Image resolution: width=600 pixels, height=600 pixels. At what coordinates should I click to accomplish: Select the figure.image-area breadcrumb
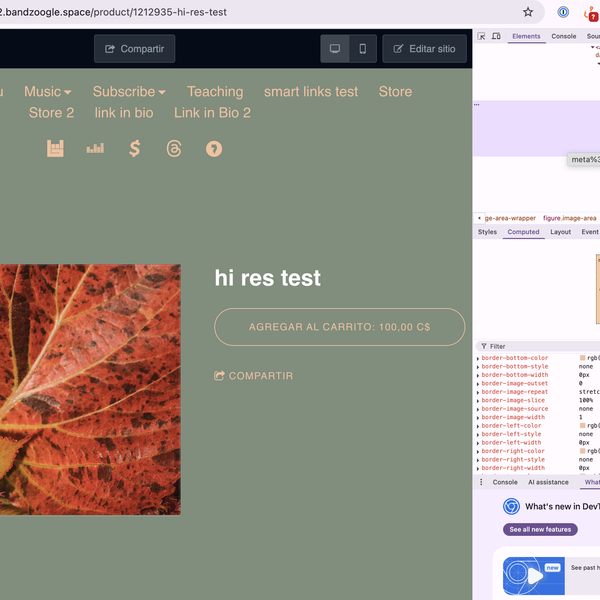click(569, 218)
